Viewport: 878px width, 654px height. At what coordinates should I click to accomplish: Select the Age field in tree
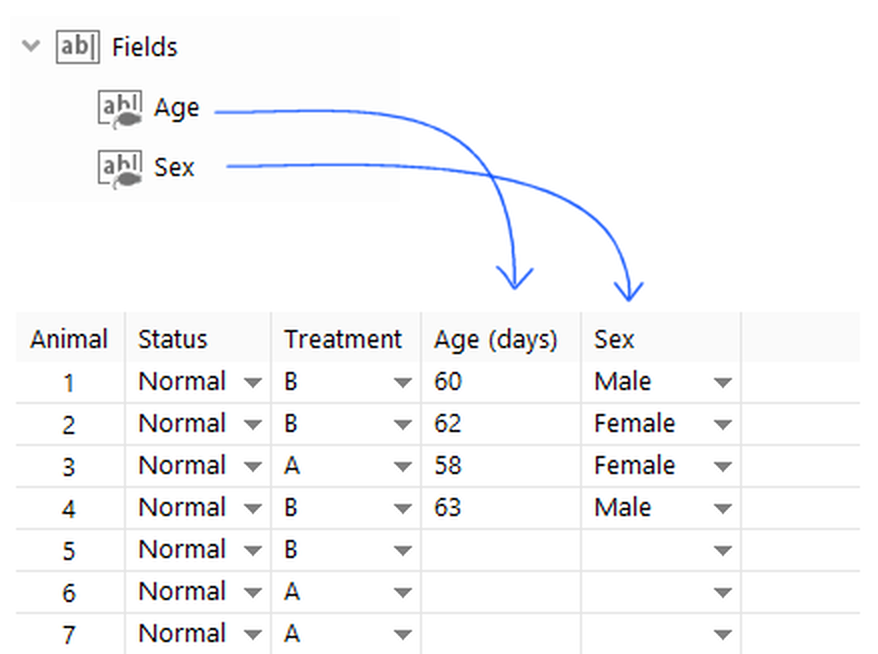pyautogui.click(x=176, y=108)
